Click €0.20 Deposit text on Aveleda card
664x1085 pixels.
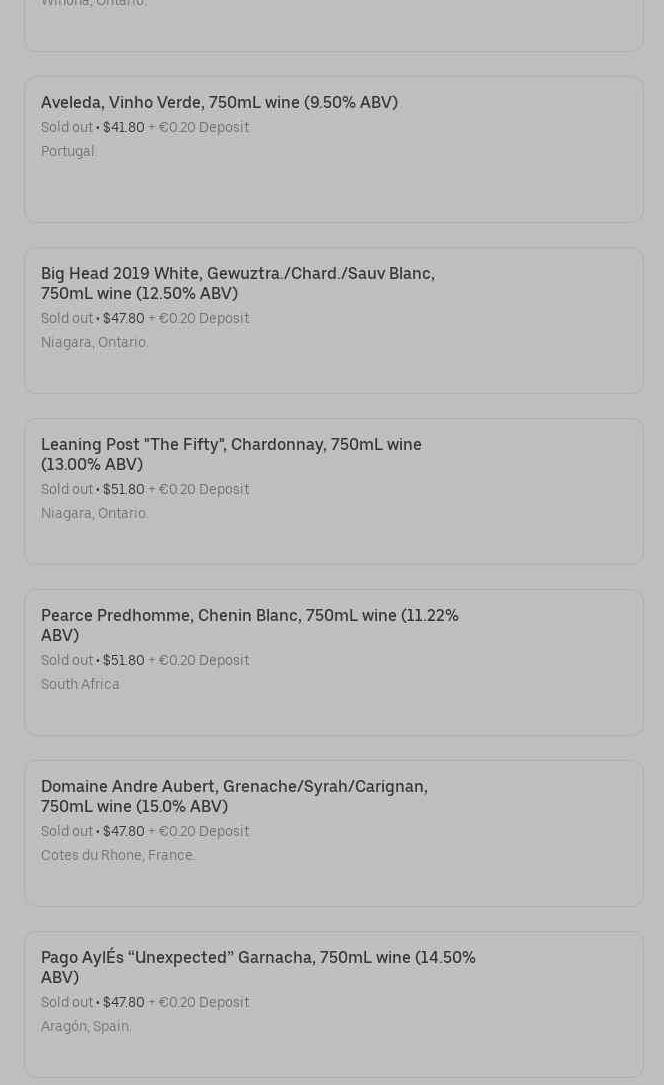203,127
